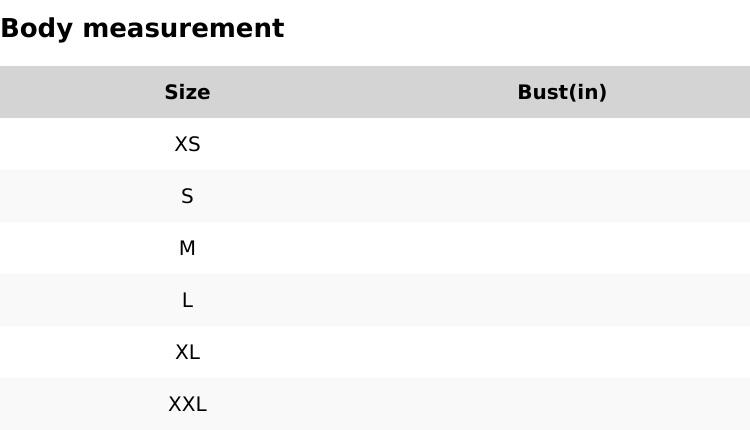
Task: Click the white area below the XXL row
Action: (x=375, y=427)
